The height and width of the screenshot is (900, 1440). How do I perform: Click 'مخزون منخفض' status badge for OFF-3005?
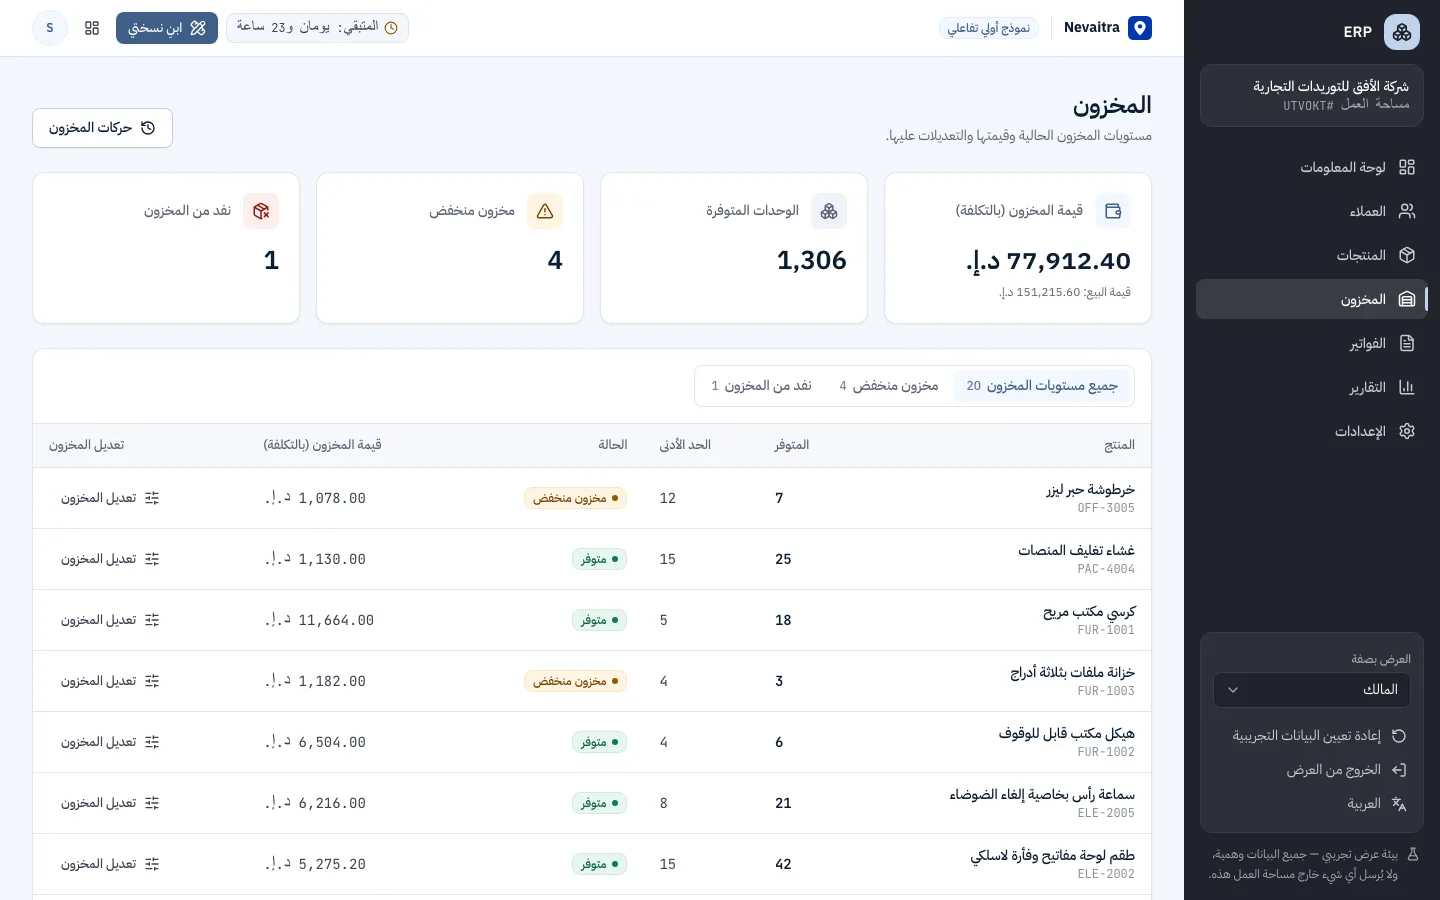click(x=575, y=498)
